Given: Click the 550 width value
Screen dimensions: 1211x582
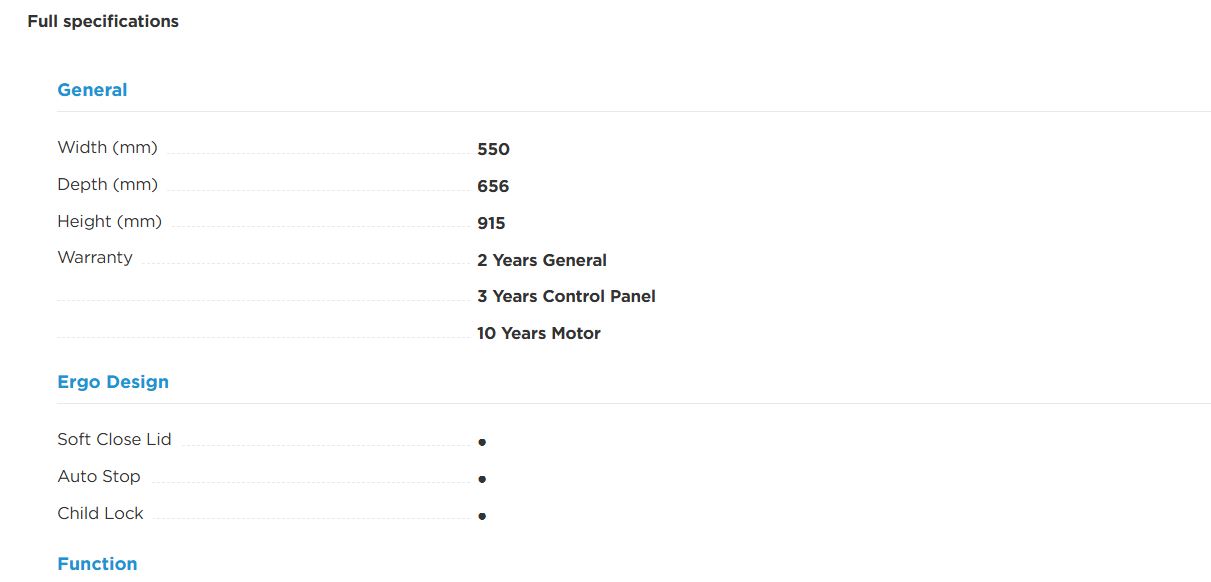Looking at the screenshot, I should (x=493, y=150).
